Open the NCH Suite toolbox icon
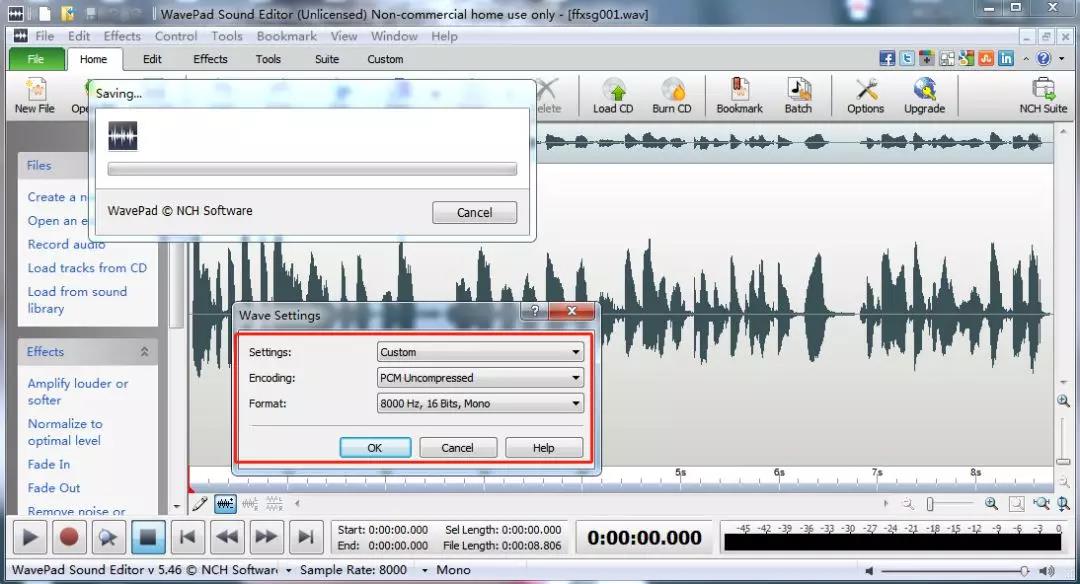The width and height of the screenshot is (1080, 584). click(1043, 96)
